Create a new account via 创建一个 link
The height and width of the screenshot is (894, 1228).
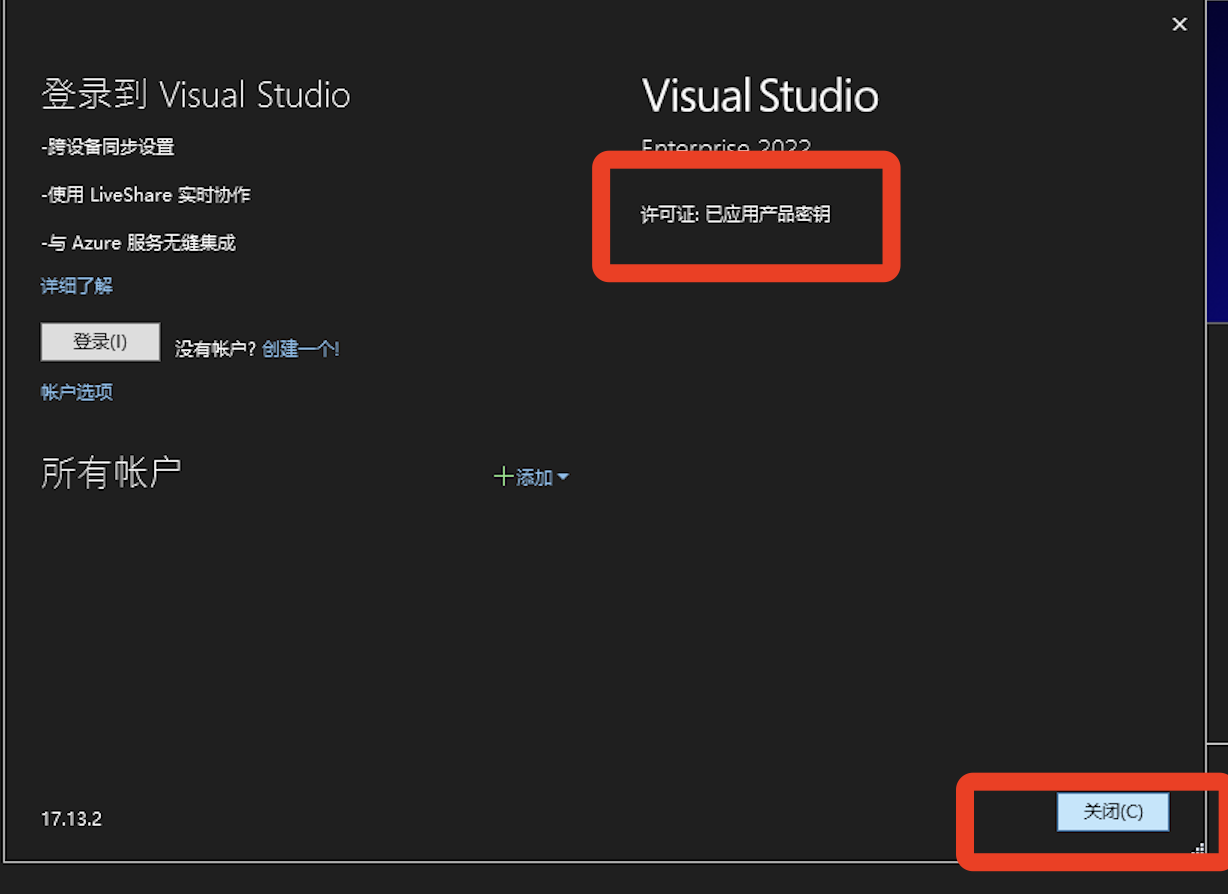coord(299,349)
